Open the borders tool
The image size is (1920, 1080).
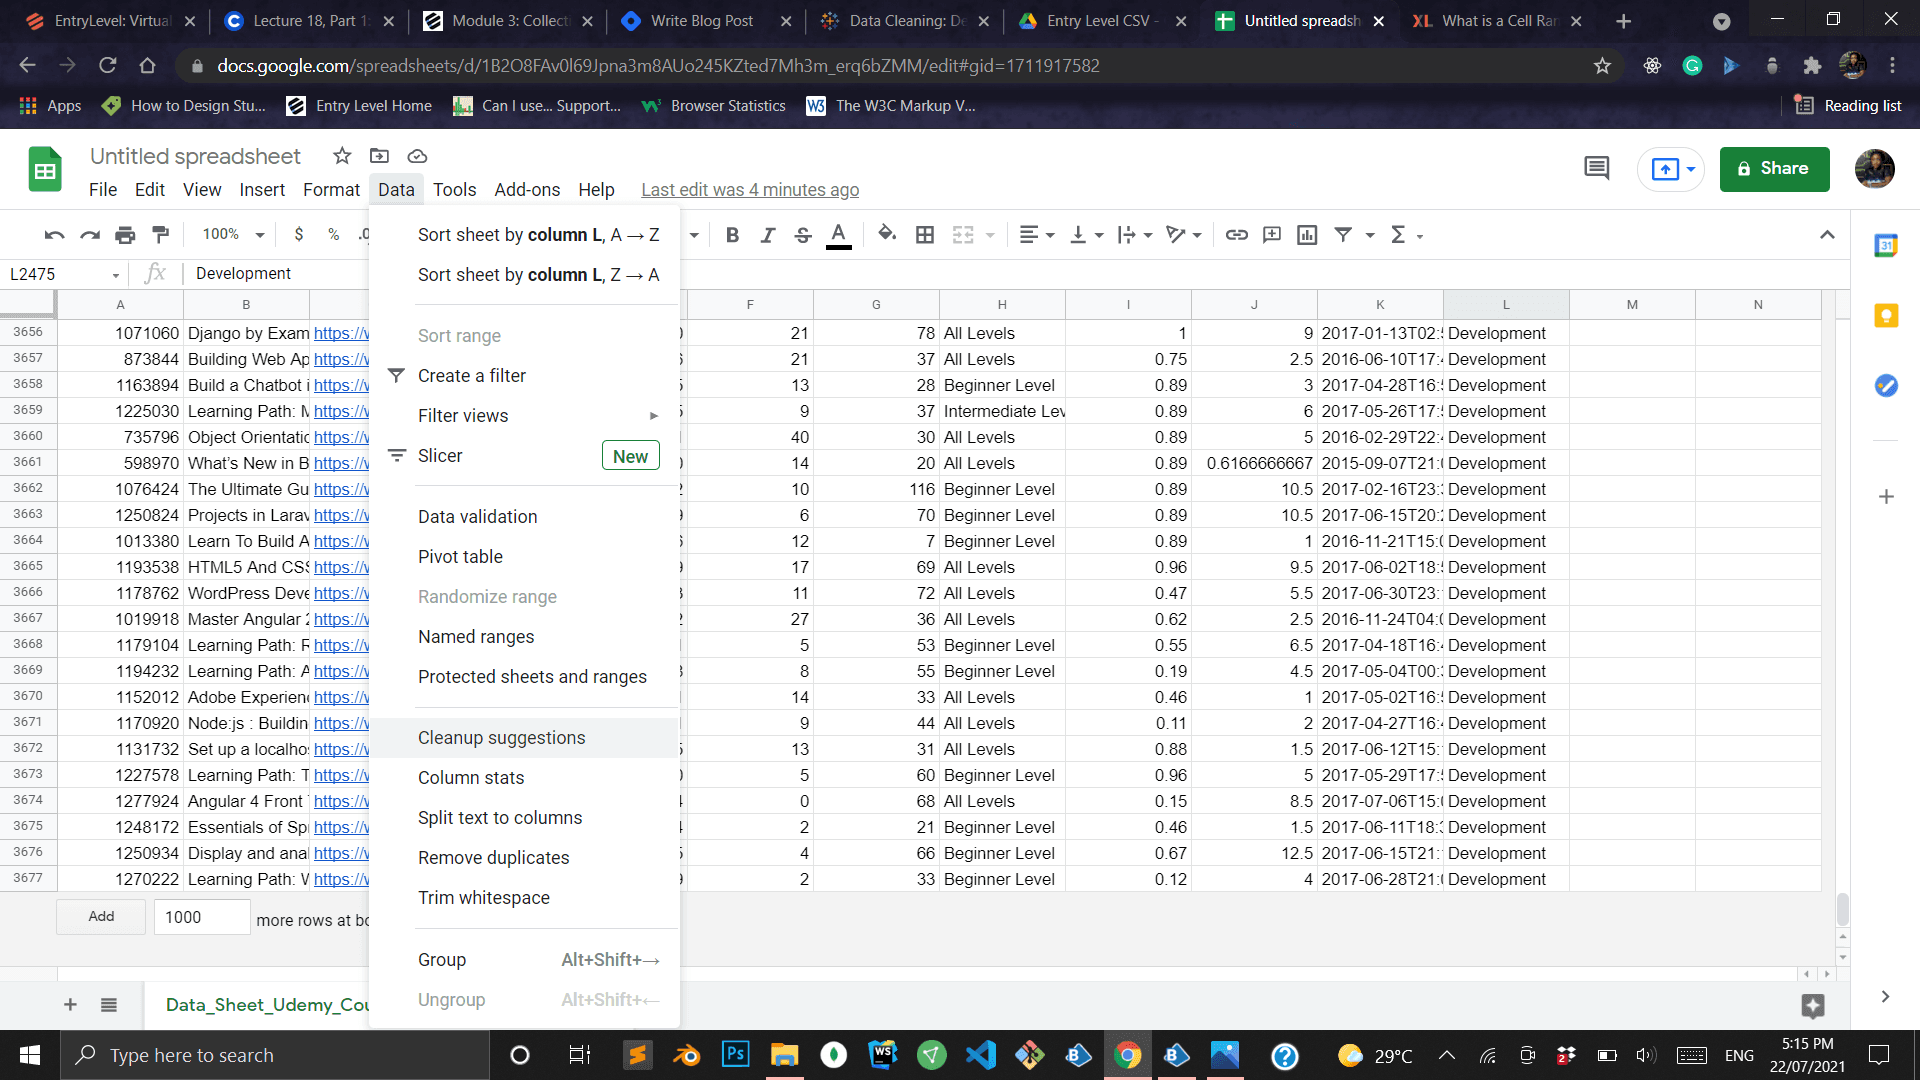(x=925, y=235)
